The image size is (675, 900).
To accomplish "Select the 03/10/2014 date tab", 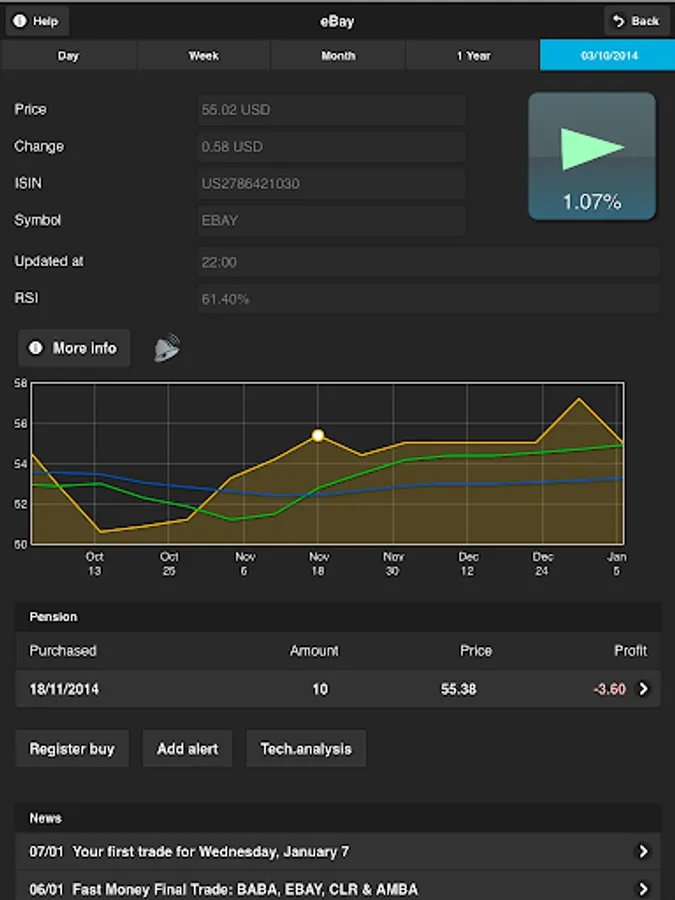I will click(x=608, y=56).
